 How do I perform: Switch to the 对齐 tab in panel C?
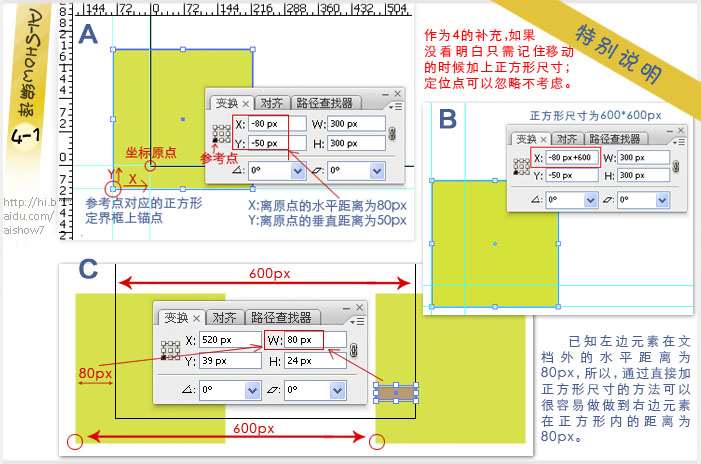pyautogui.click(x=224, y=318)
